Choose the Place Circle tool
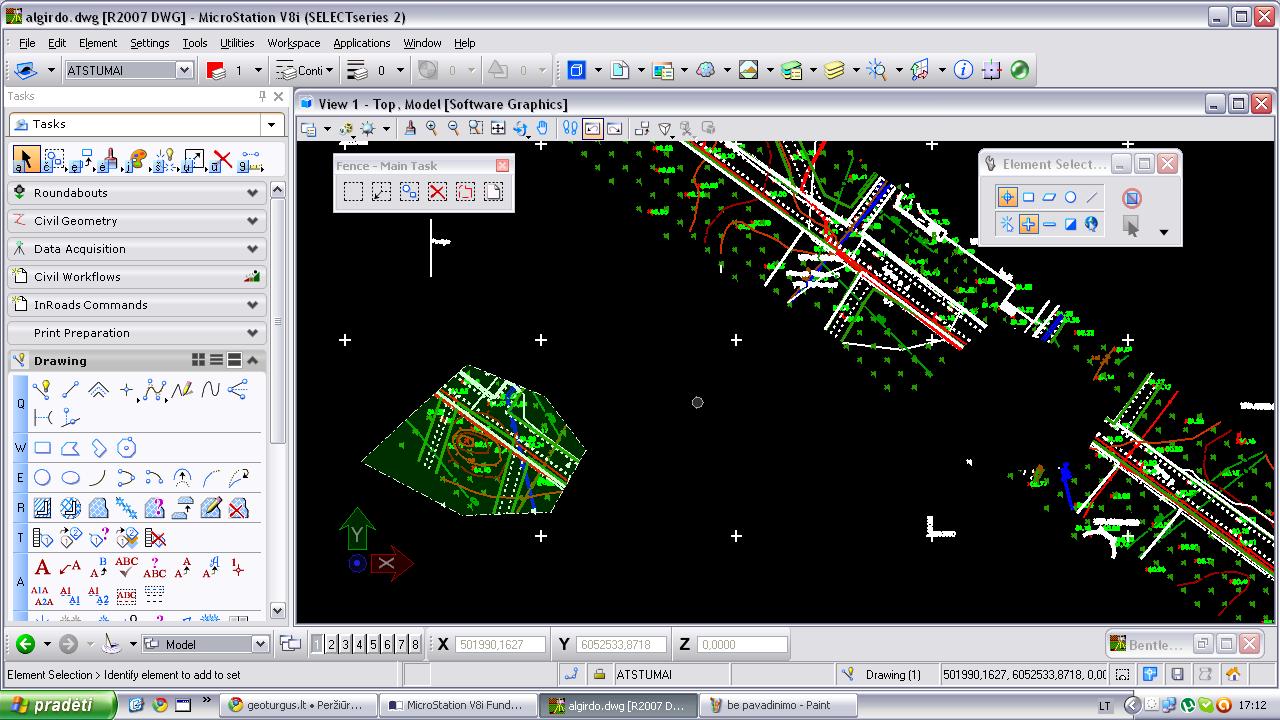The width and height of the screenshot is (1280, 720). tap(42, 478)
